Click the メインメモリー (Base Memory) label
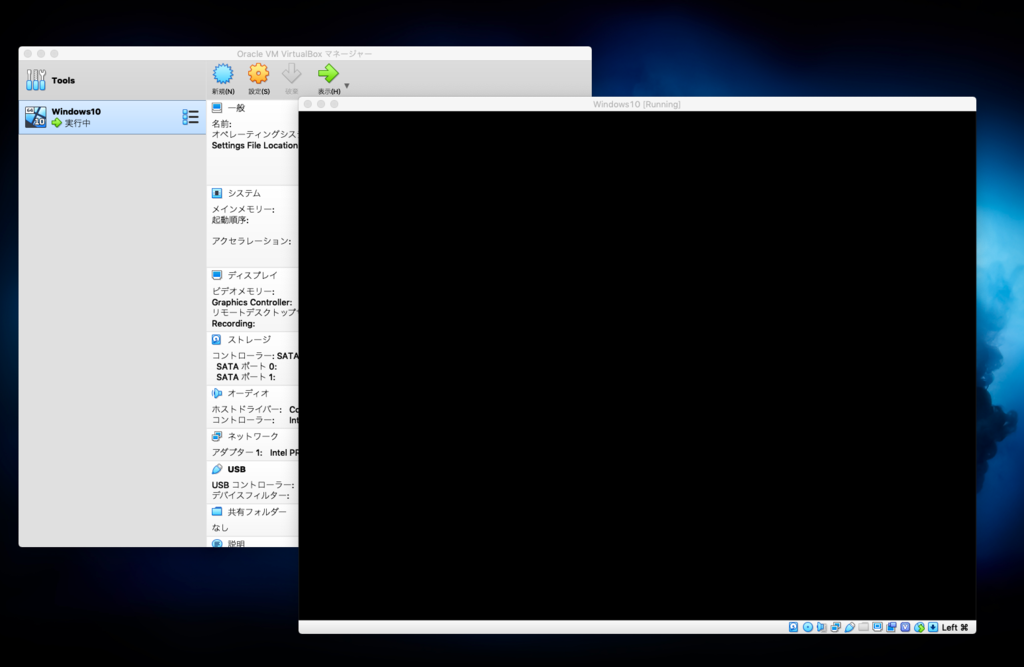This screenshot has width=1024, height=667. pyautogui.click(x=243, y=209)
